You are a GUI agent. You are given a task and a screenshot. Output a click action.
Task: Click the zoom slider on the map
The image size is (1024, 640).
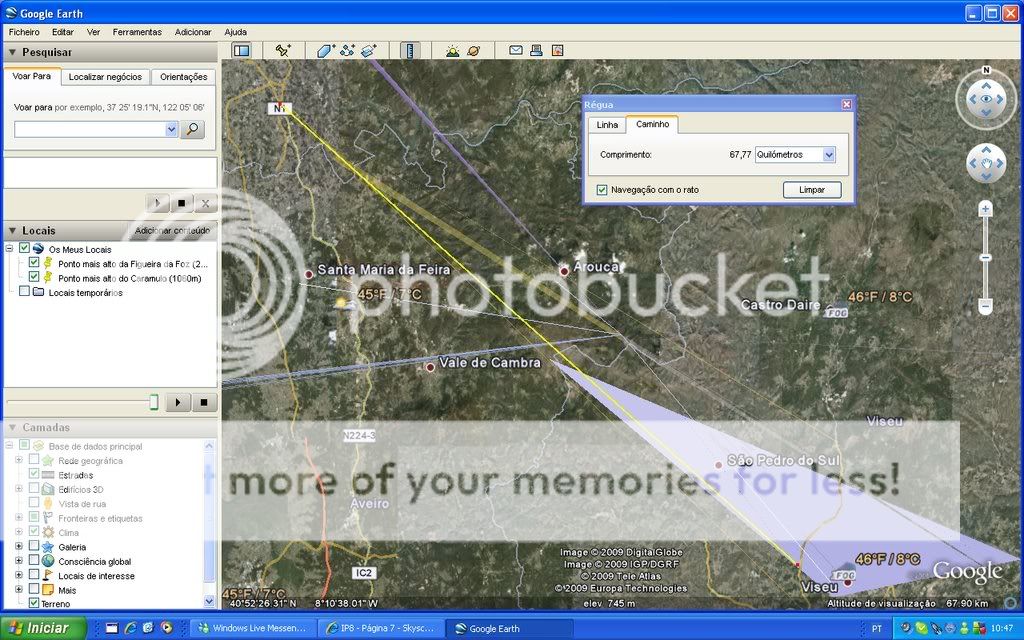click(985, 258)
